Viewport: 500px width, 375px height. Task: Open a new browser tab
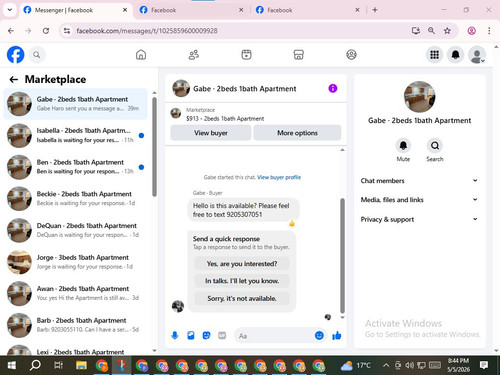tap(375, 10)
